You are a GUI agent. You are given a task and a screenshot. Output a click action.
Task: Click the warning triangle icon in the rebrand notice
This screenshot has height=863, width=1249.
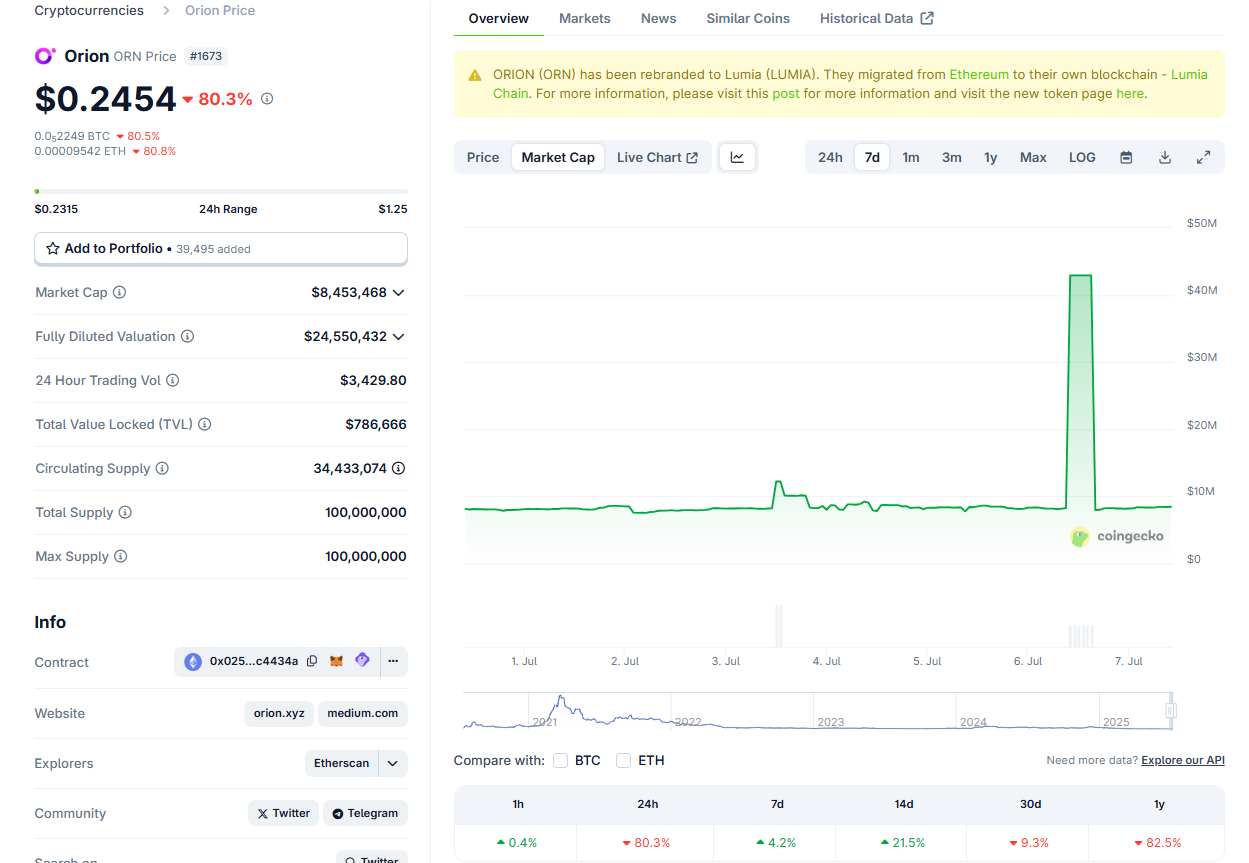(474, 75)
